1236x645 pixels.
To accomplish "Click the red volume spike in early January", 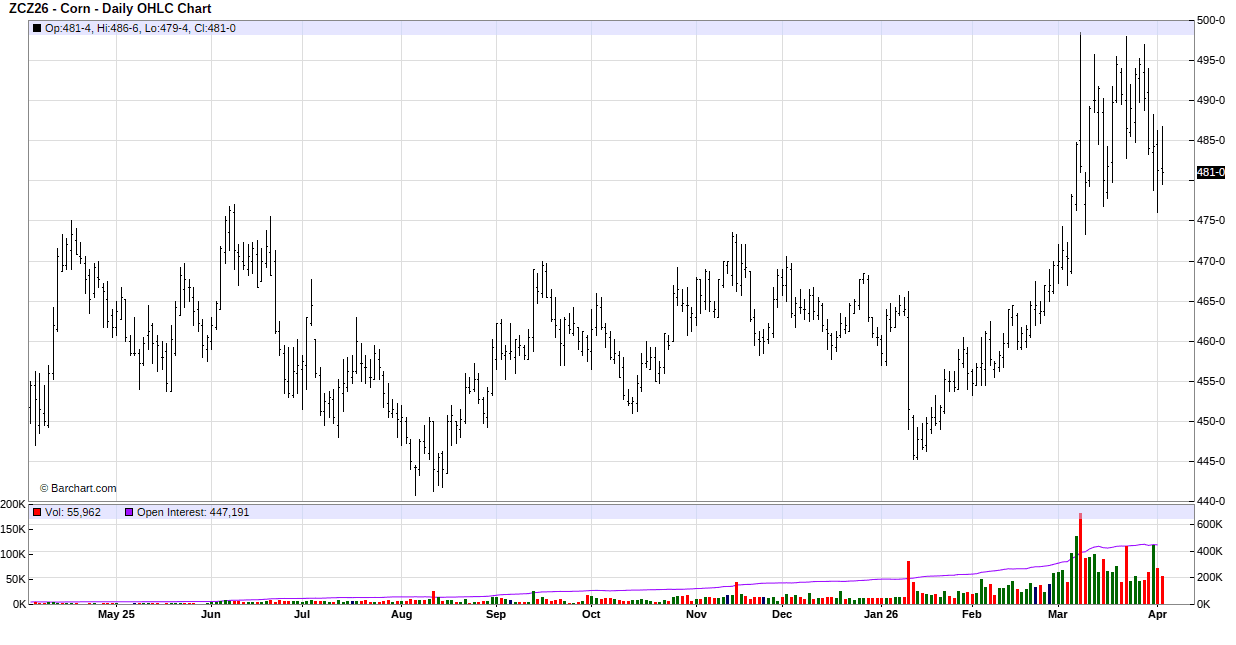I will coord(909,582).
